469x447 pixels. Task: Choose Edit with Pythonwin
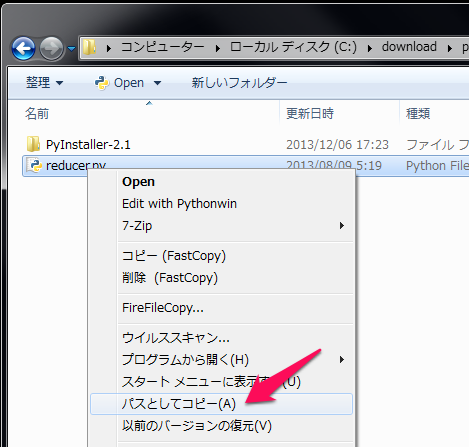[179, 204]
